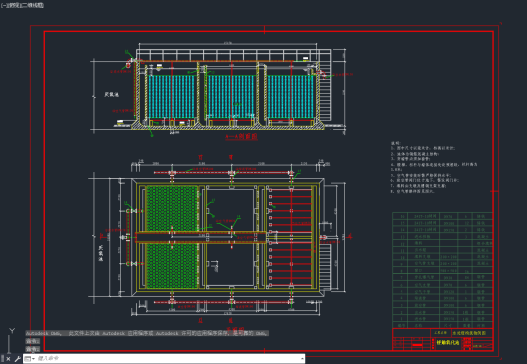The image size is (527, 364).
Task: Open command line customize wrench menu
Action: [17, 359]
